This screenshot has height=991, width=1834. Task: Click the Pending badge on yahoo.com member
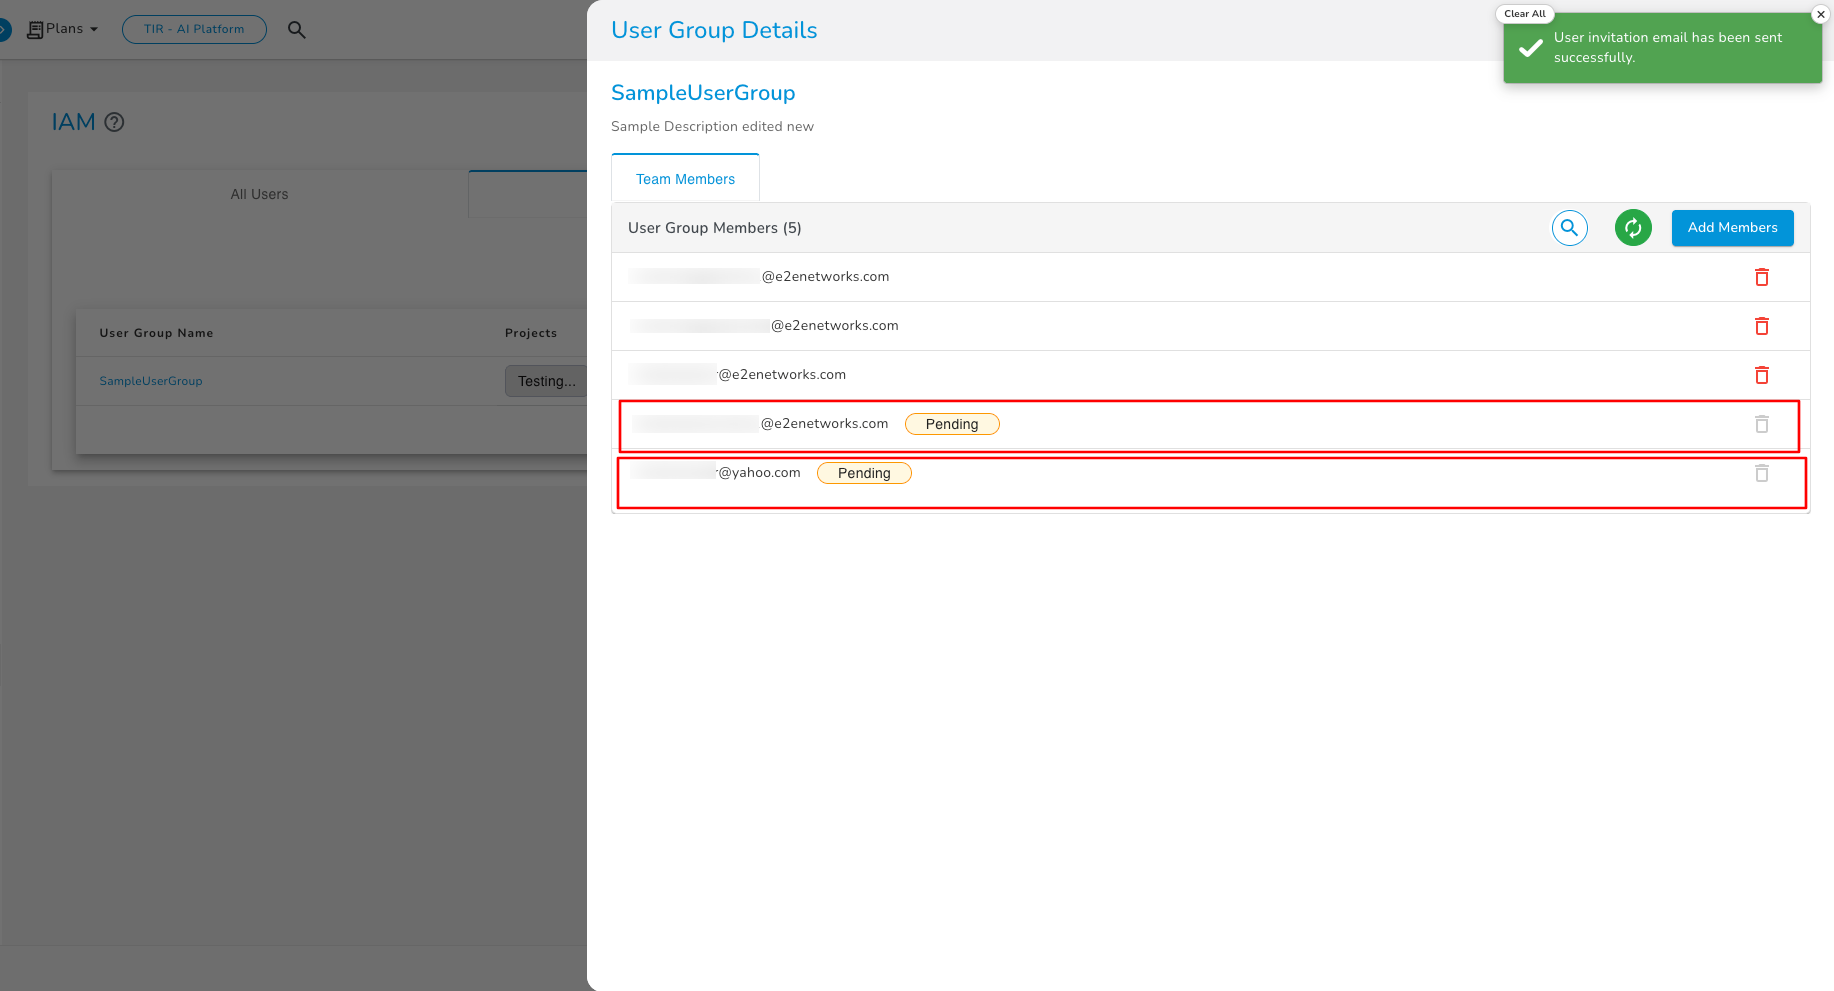click(864, 473)
